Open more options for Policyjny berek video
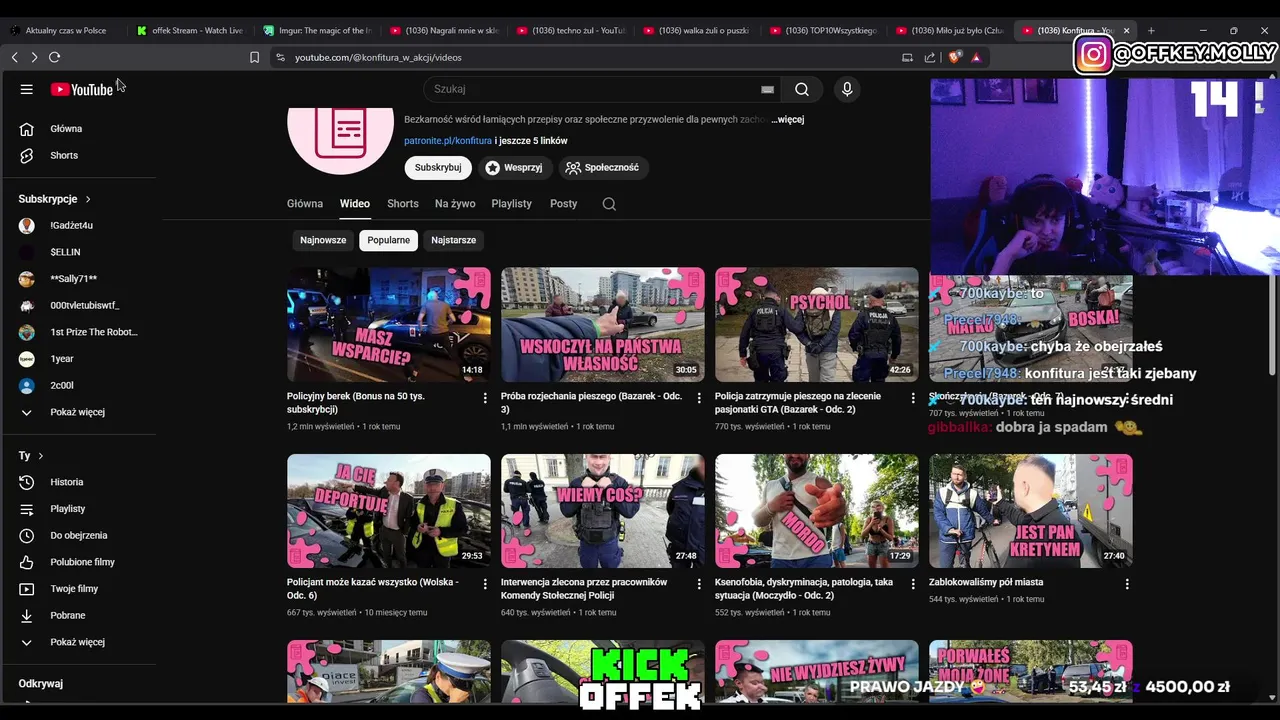The width and height of the screenshot is (1280, 720). click(485, 398)
